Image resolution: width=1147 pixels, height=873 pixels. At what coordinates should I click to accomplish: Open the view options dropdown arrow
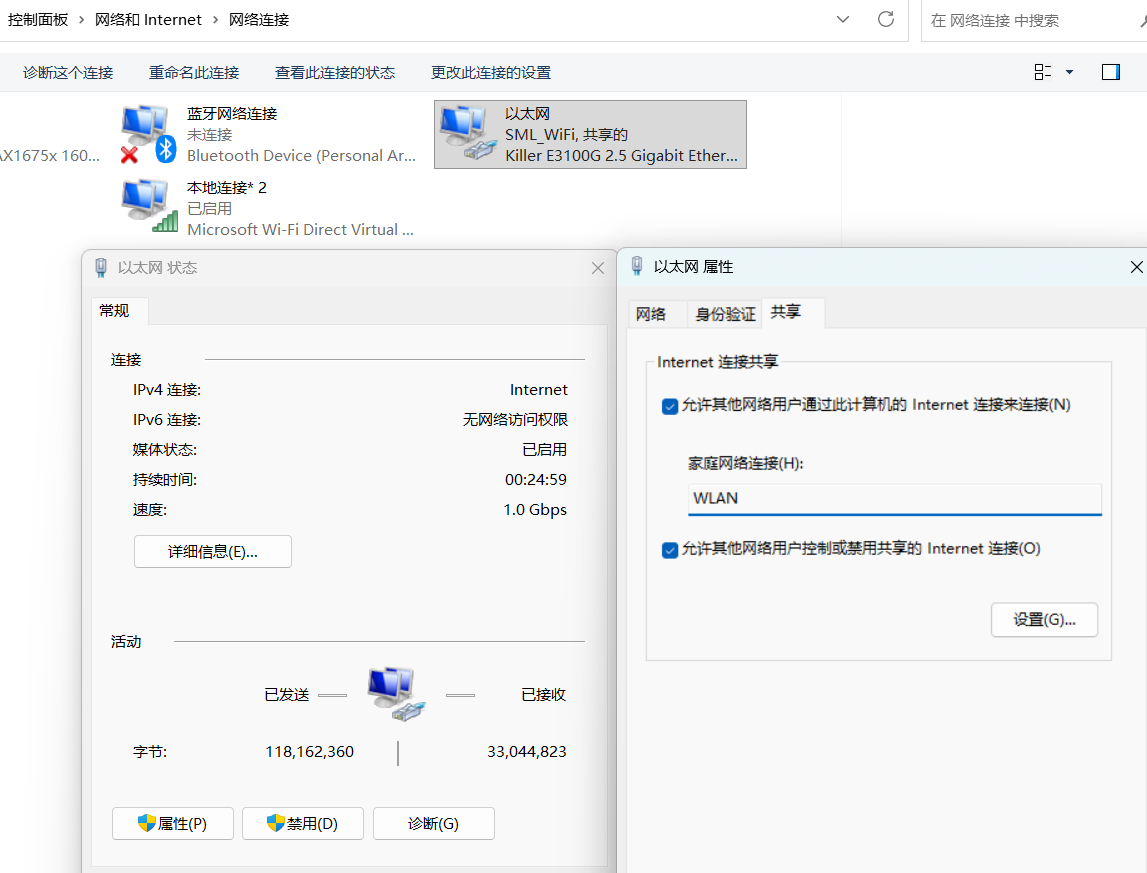point(1069,72)
